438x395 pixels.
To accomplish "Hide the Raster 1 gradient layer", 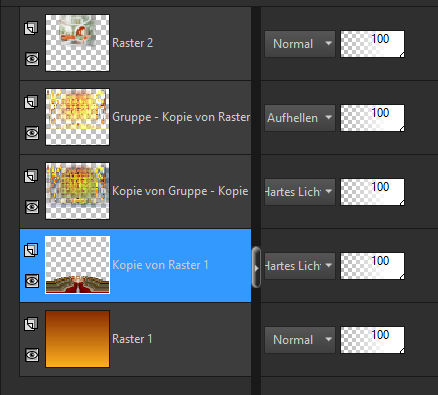I will click(32, 355).
